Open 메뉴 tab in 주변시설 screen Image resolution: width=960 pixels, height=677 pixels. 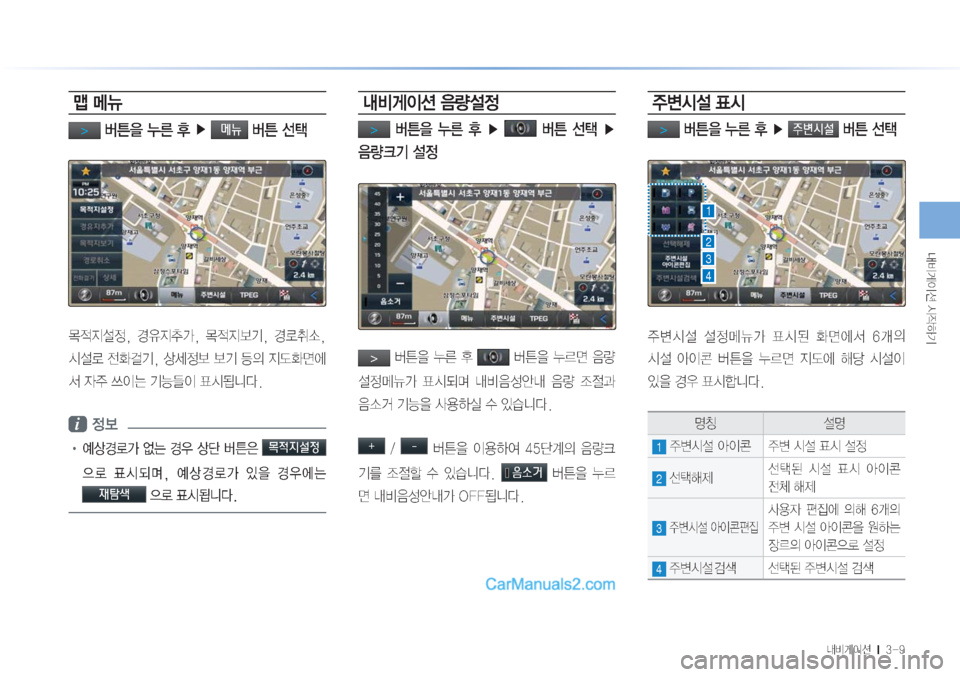click(x=756, y=295)
